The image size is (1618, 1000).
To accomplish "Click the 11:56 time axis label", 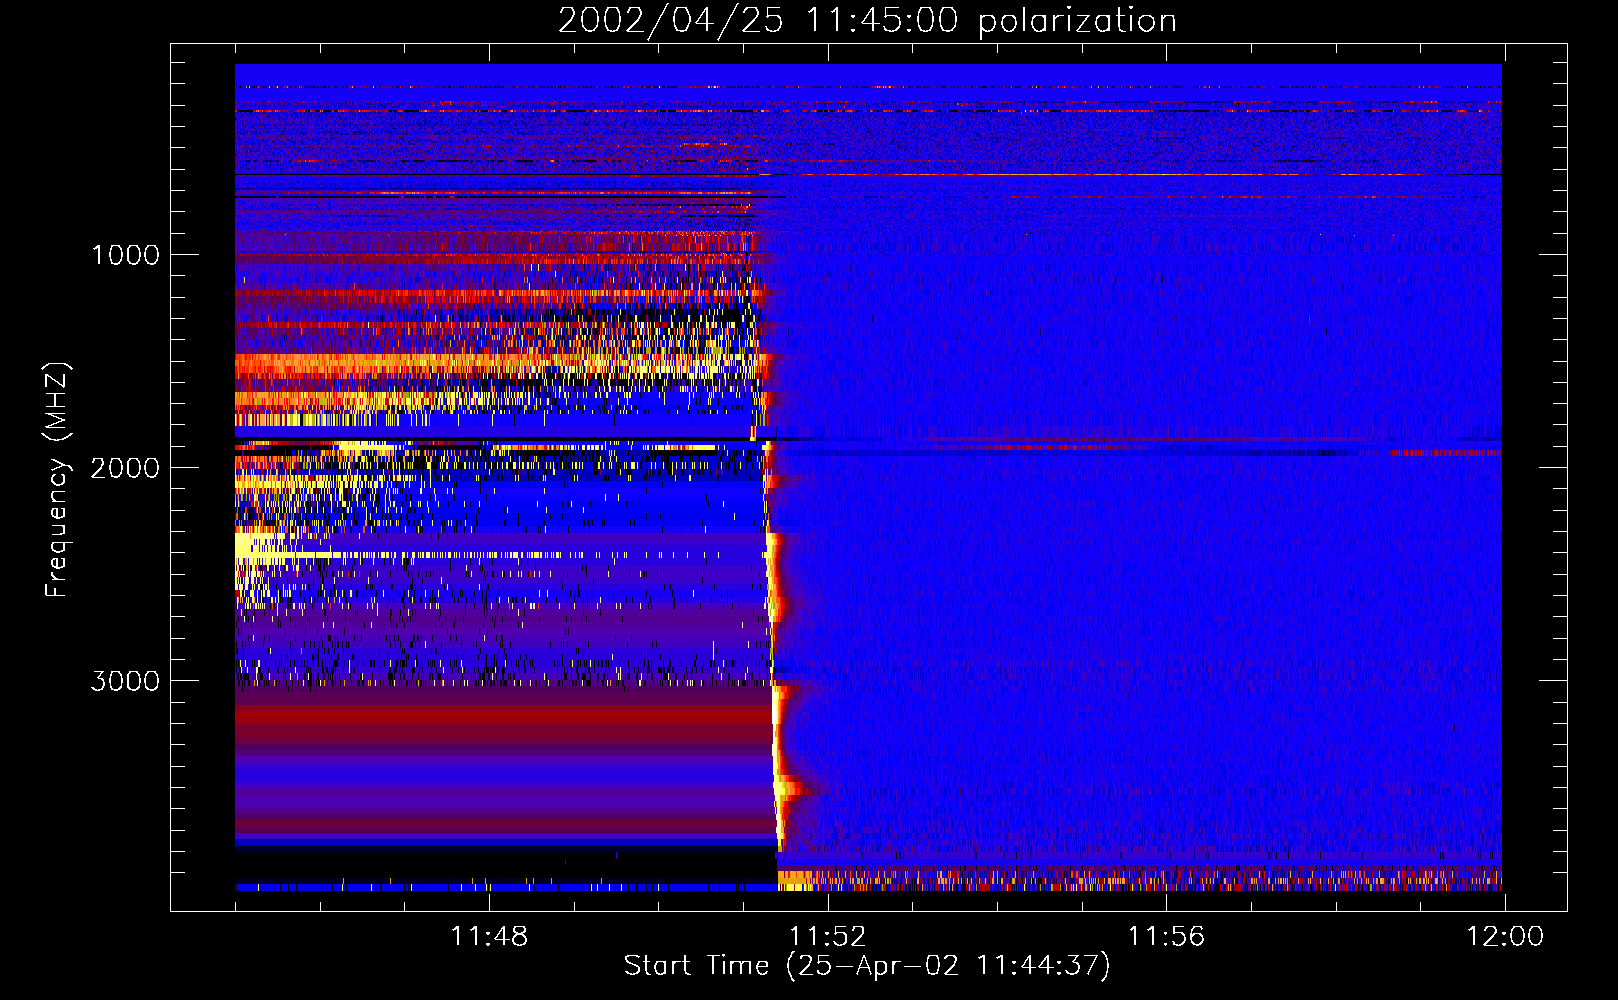I will pos(1166,937).
